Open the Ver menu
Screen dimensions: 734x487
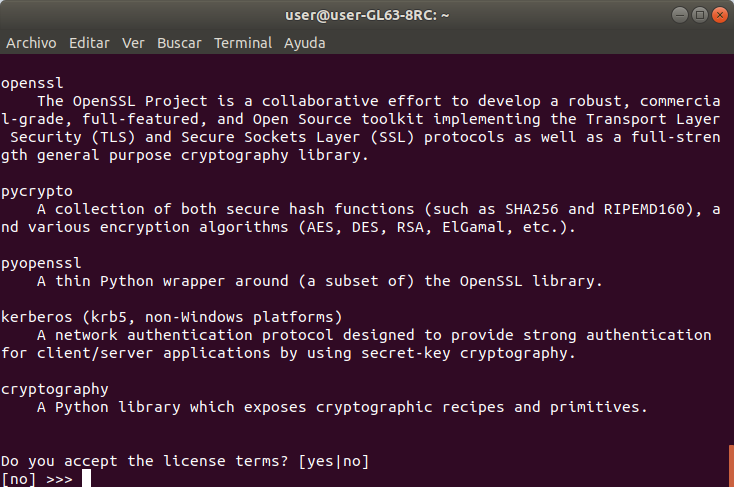point(133,43)
